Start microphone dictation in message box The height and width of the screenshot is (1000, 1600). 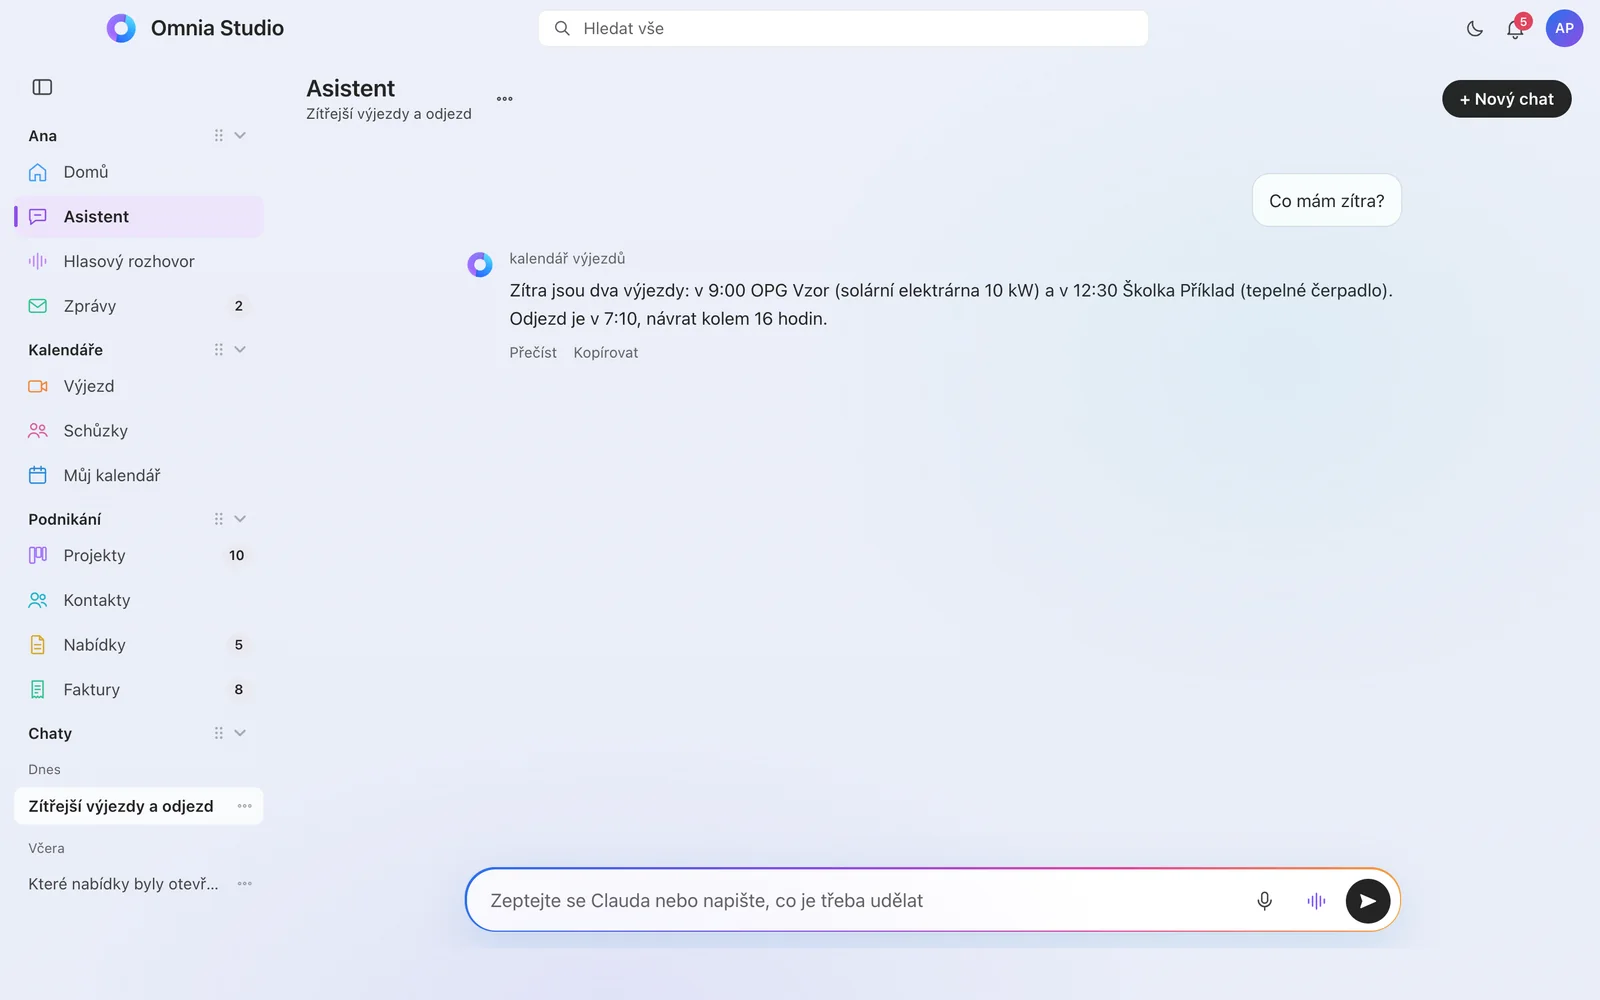[1264, 901]
